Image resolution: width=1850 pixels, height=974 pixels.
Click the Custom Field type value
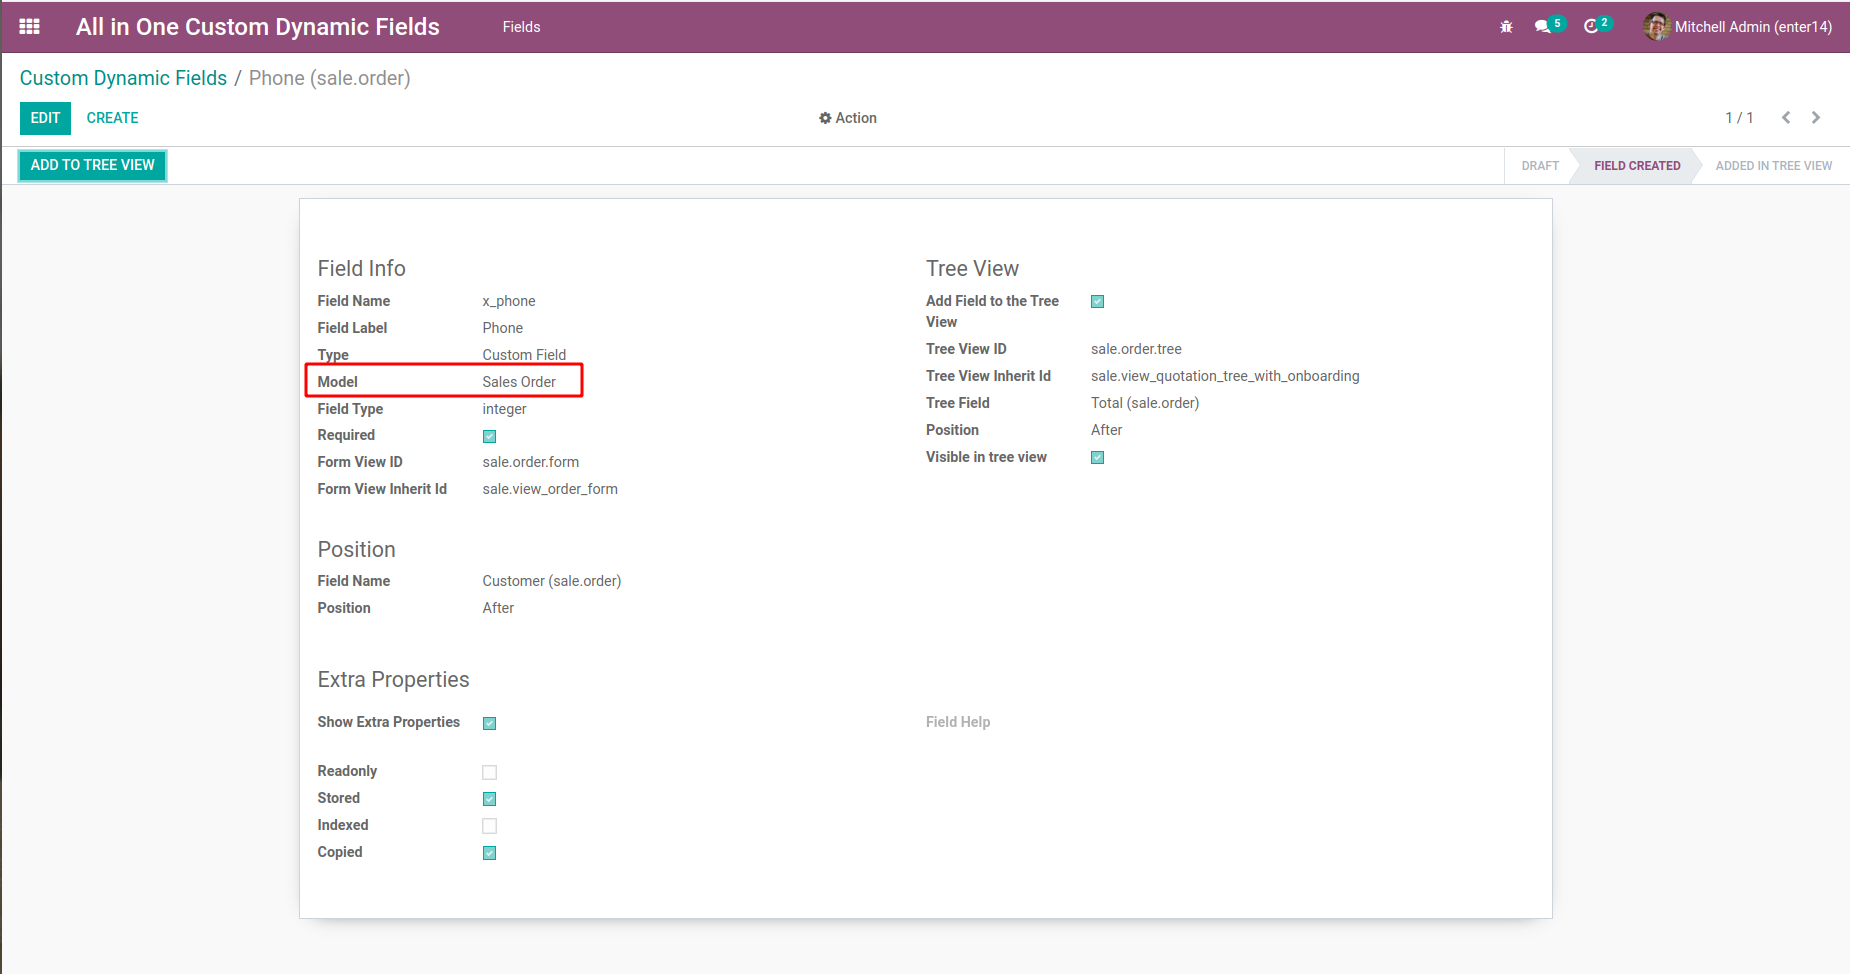pyautogui.click(x=524, y=355)
